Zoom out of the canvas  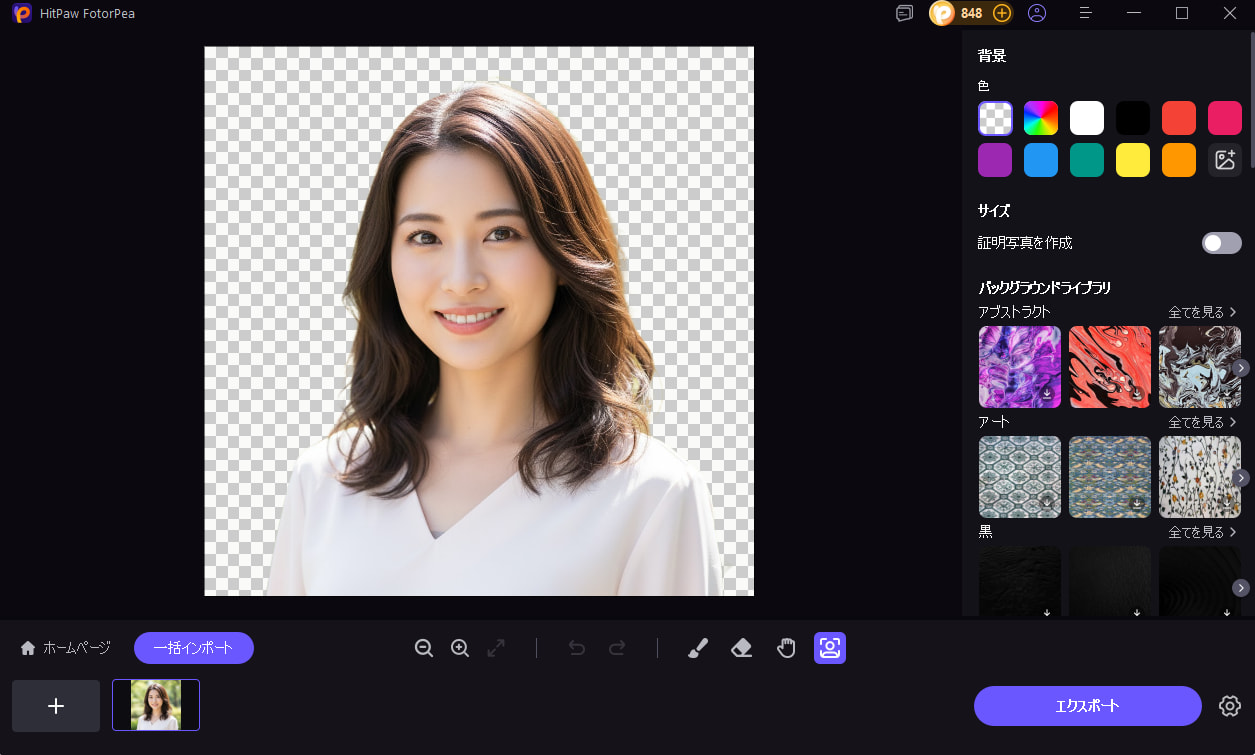(x=424, y=648)
